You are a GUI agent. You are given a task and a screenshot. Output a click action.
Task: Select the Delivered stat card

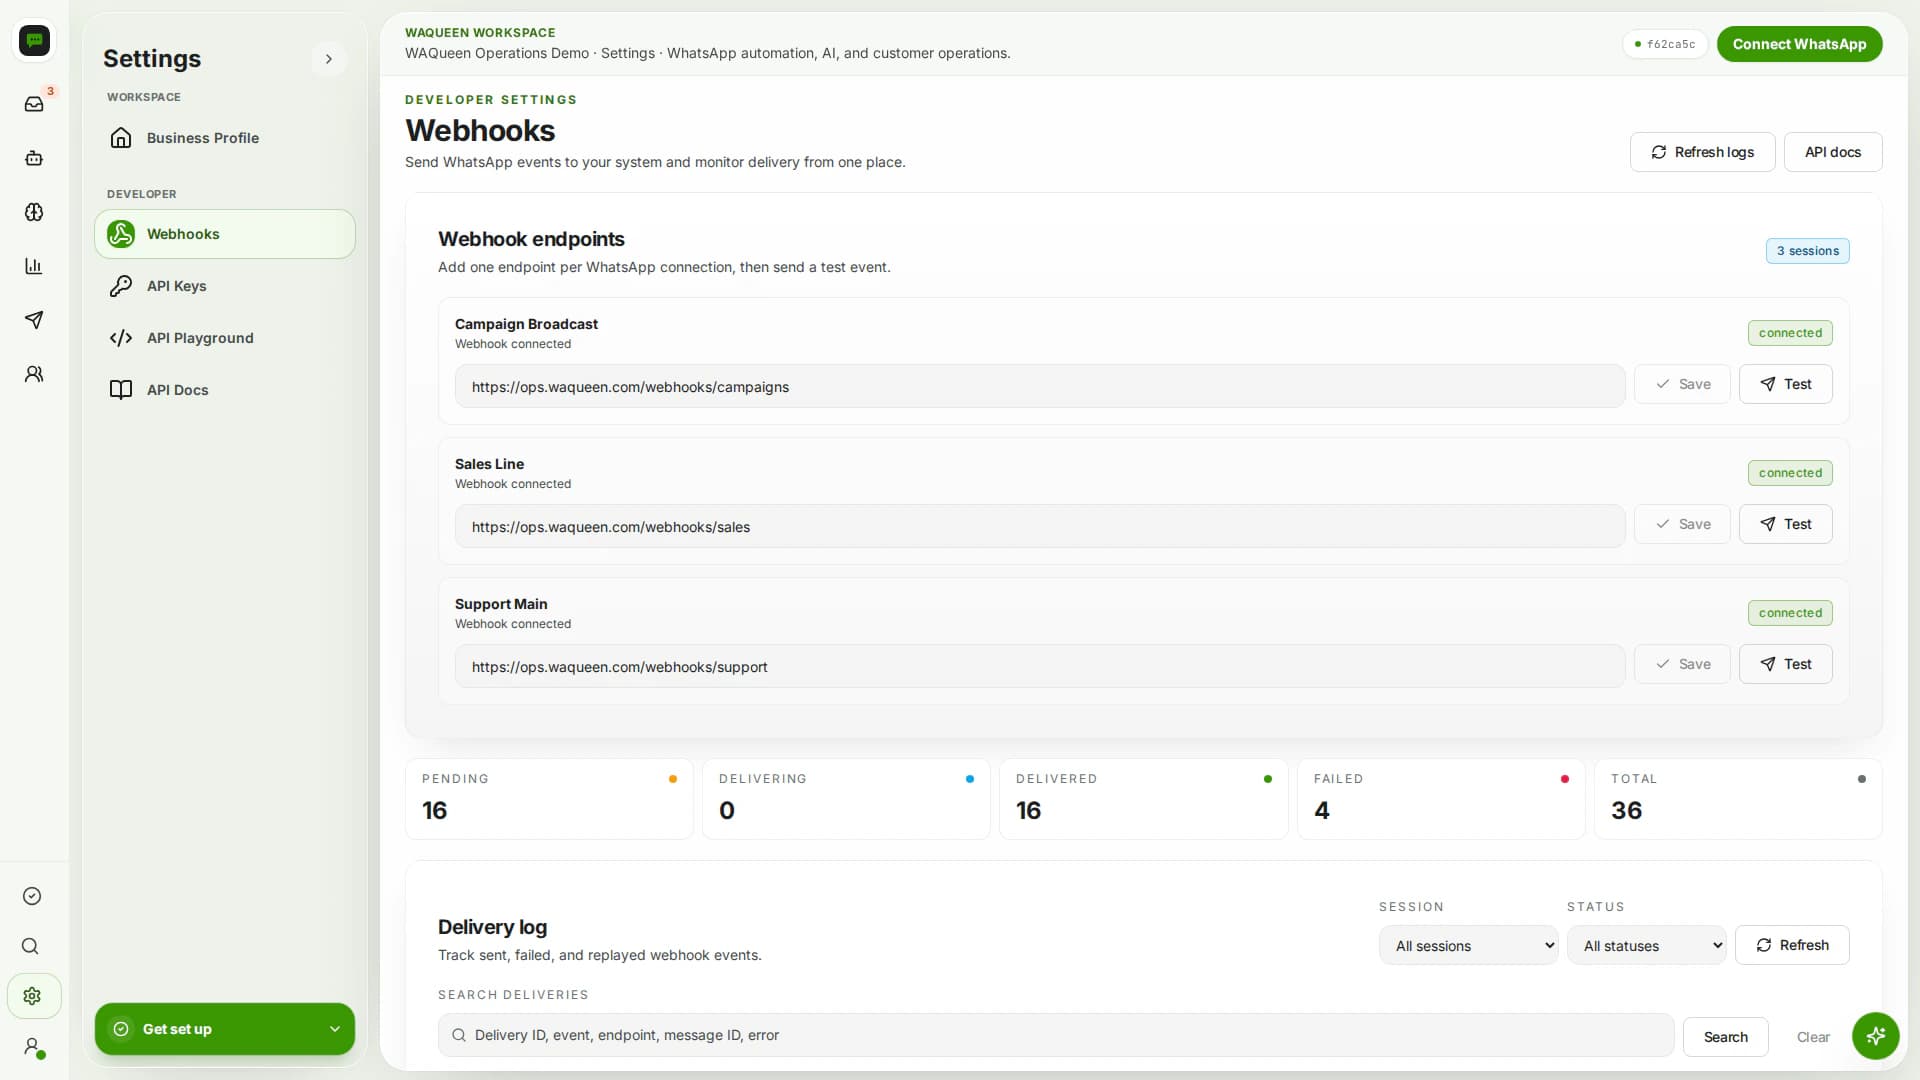pos(1143,798)
